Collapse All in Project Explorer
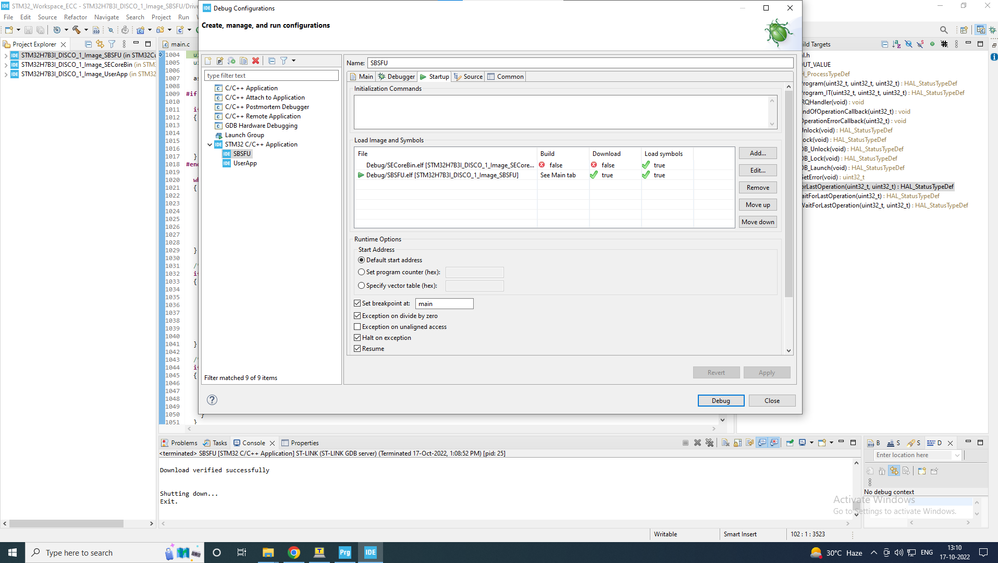998x563 pixels. (x=88, y=44)
